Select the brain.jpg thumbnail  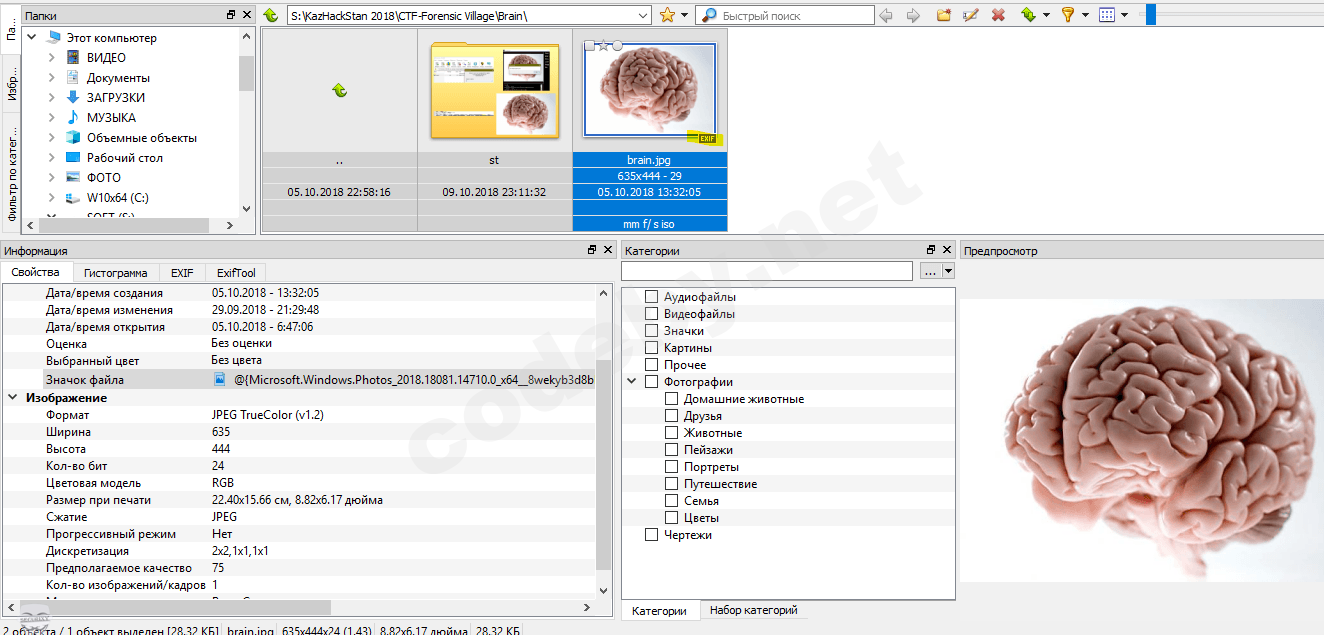point(649,90)
